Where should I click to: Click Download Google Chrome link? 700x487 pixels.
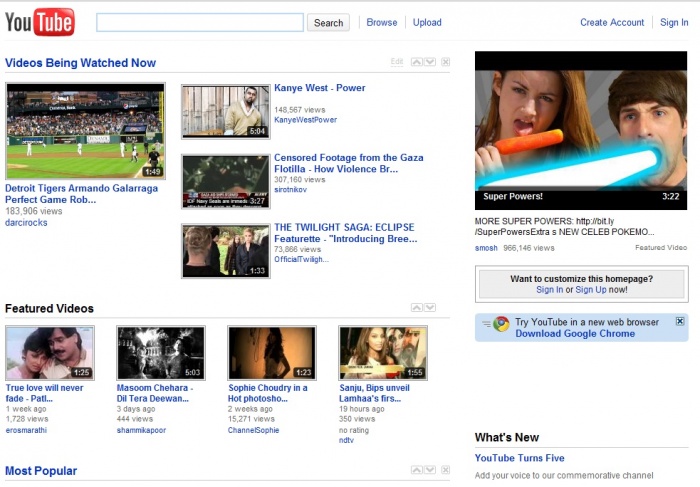click(x=575, y=333)
